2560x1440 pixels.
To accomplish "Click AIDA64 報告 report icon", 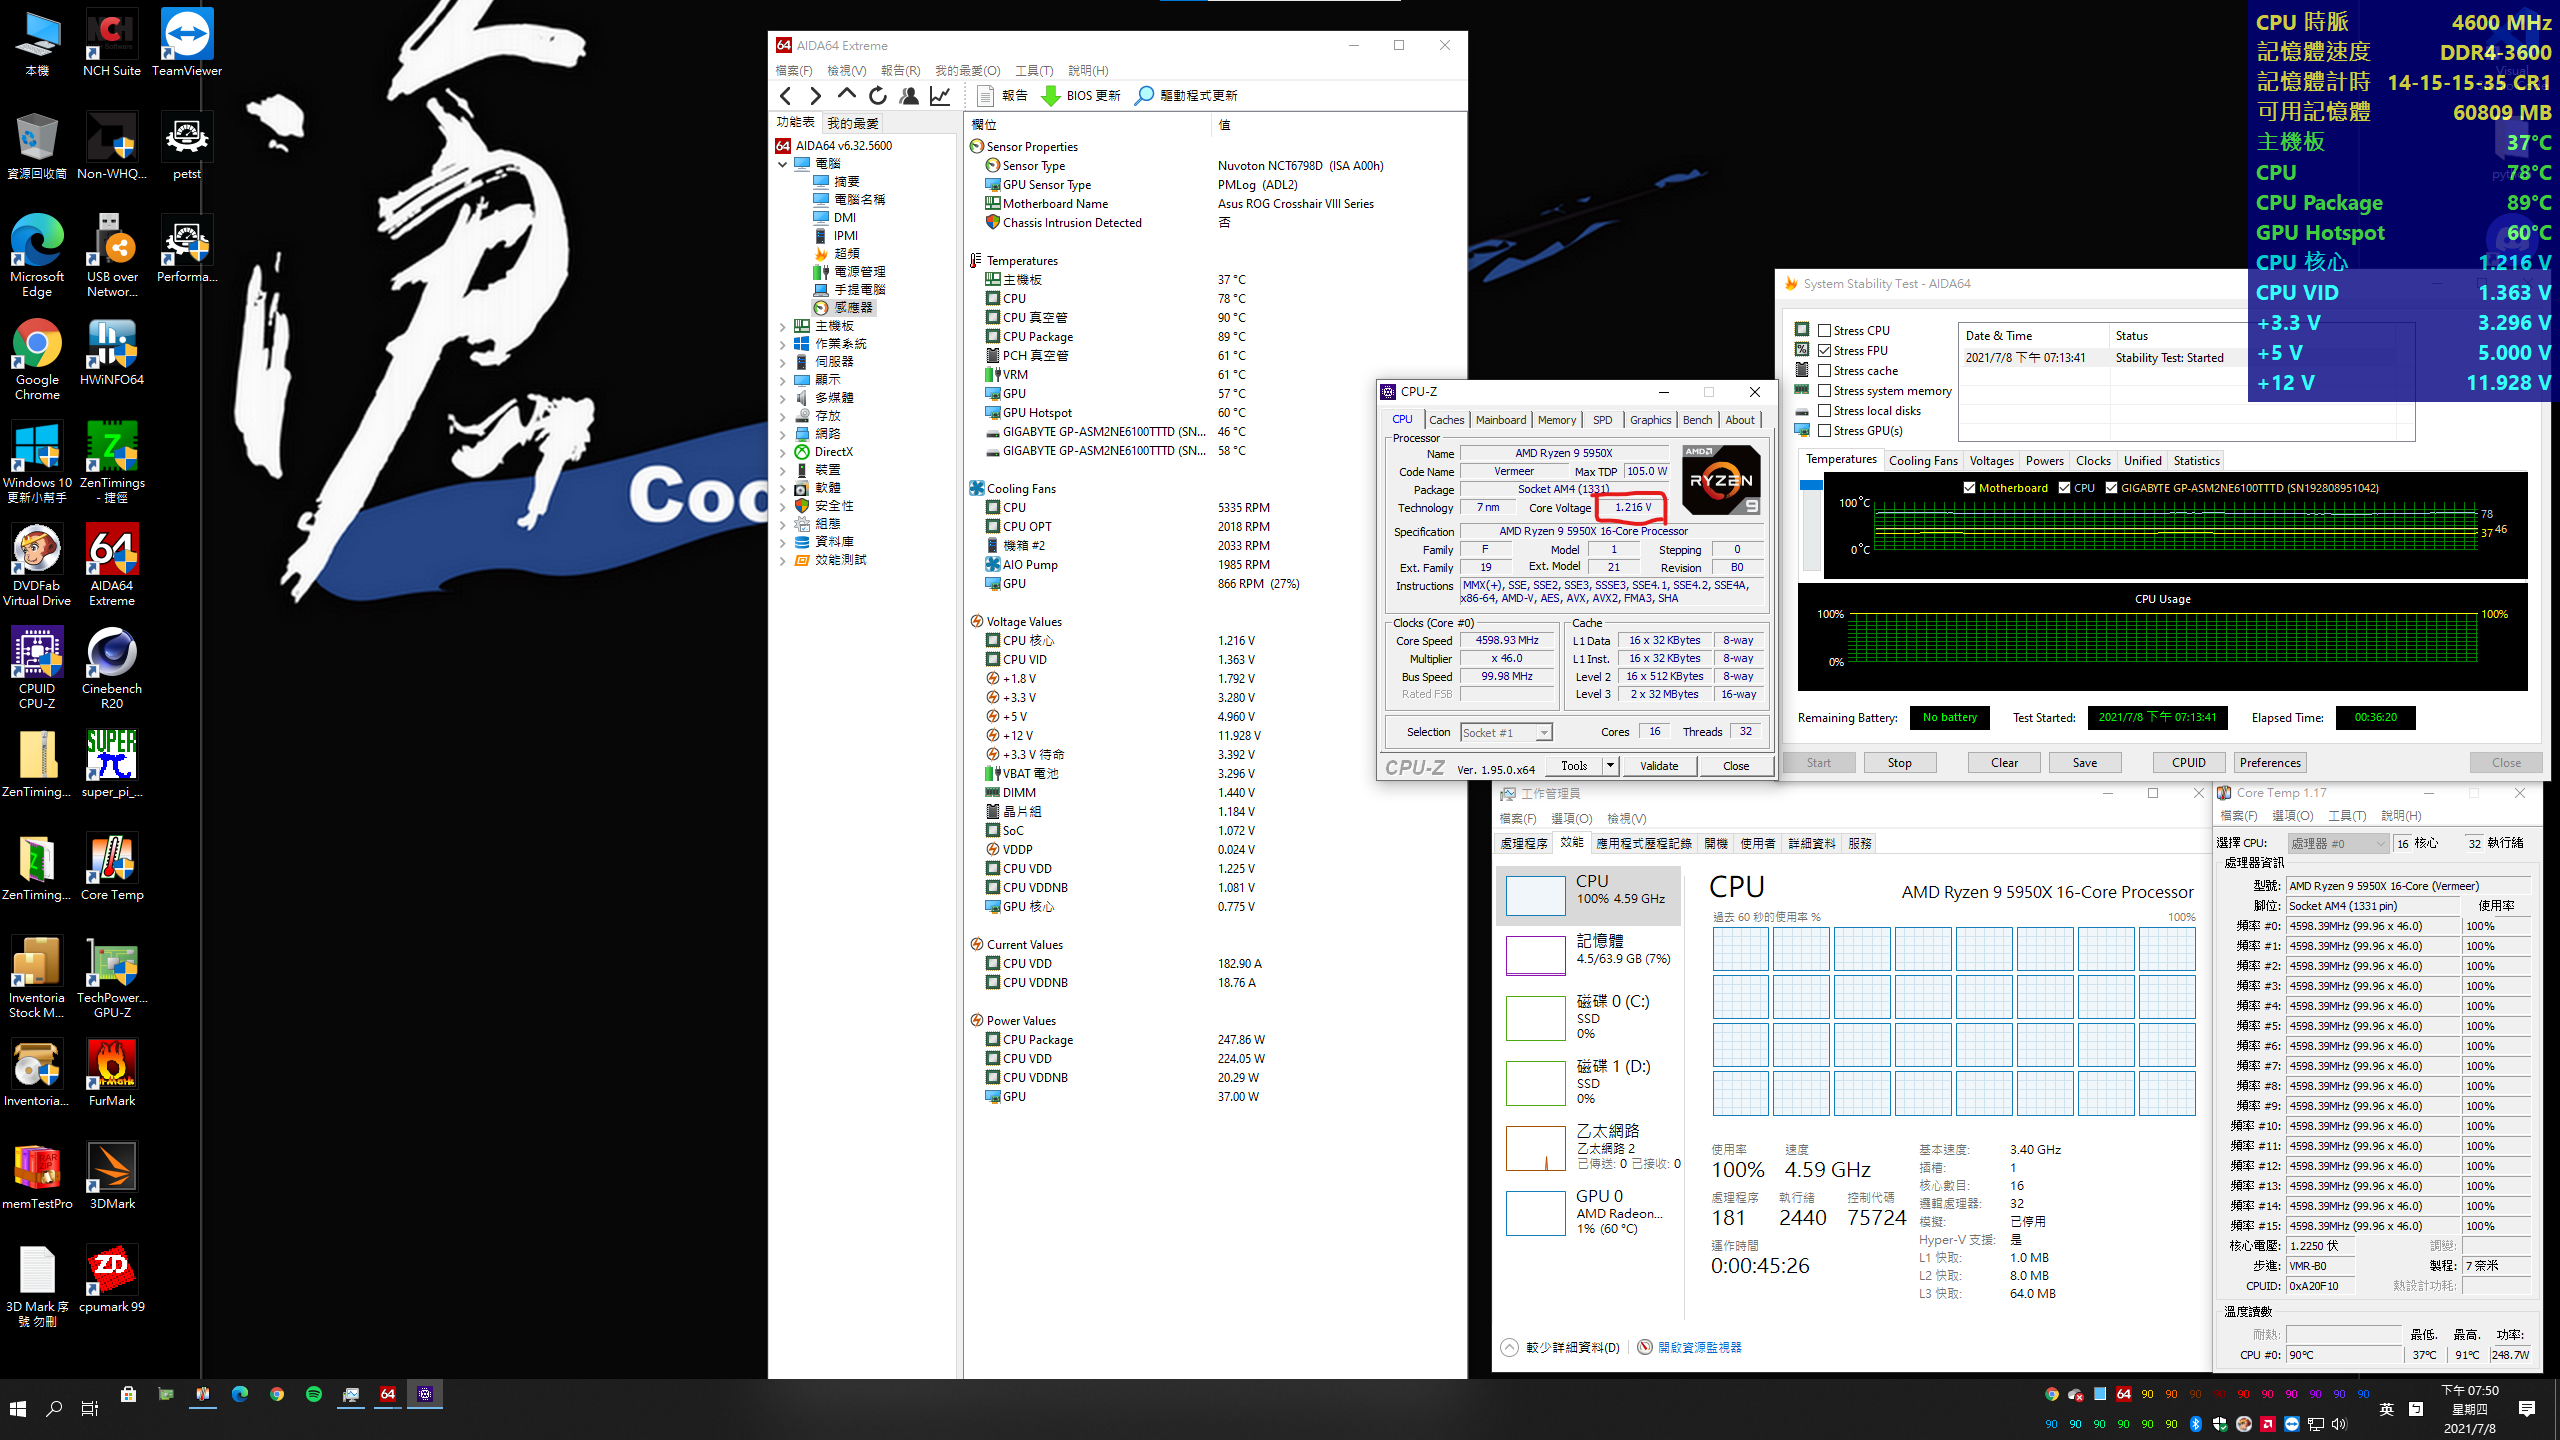I will click(x=985, y=96).
